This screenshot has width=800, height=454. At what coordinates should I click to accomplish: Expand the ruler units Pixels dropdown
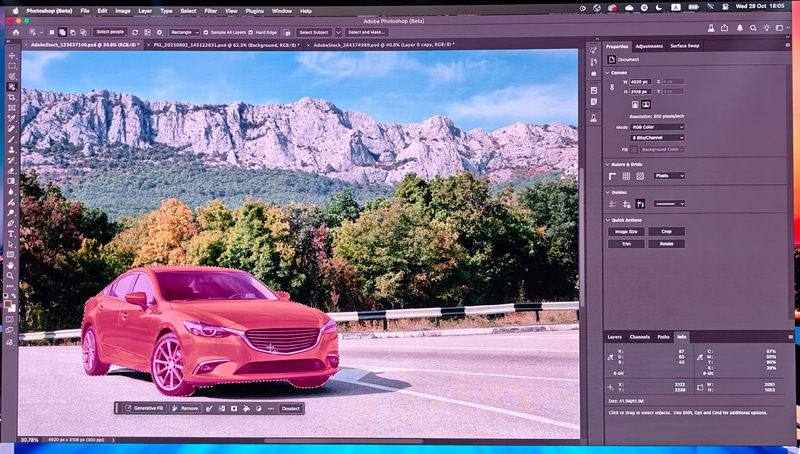coord(668,175)
